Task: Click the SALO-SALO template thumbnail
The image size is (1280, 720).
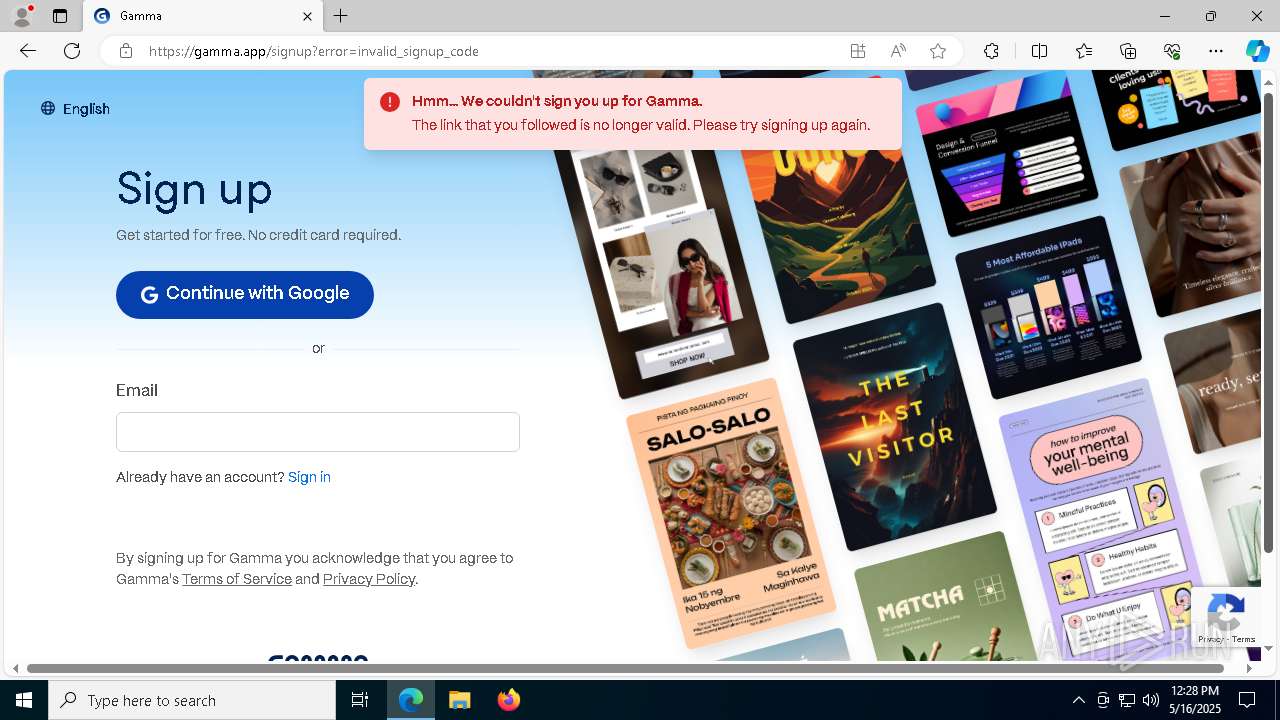Action: pos(731,512)
